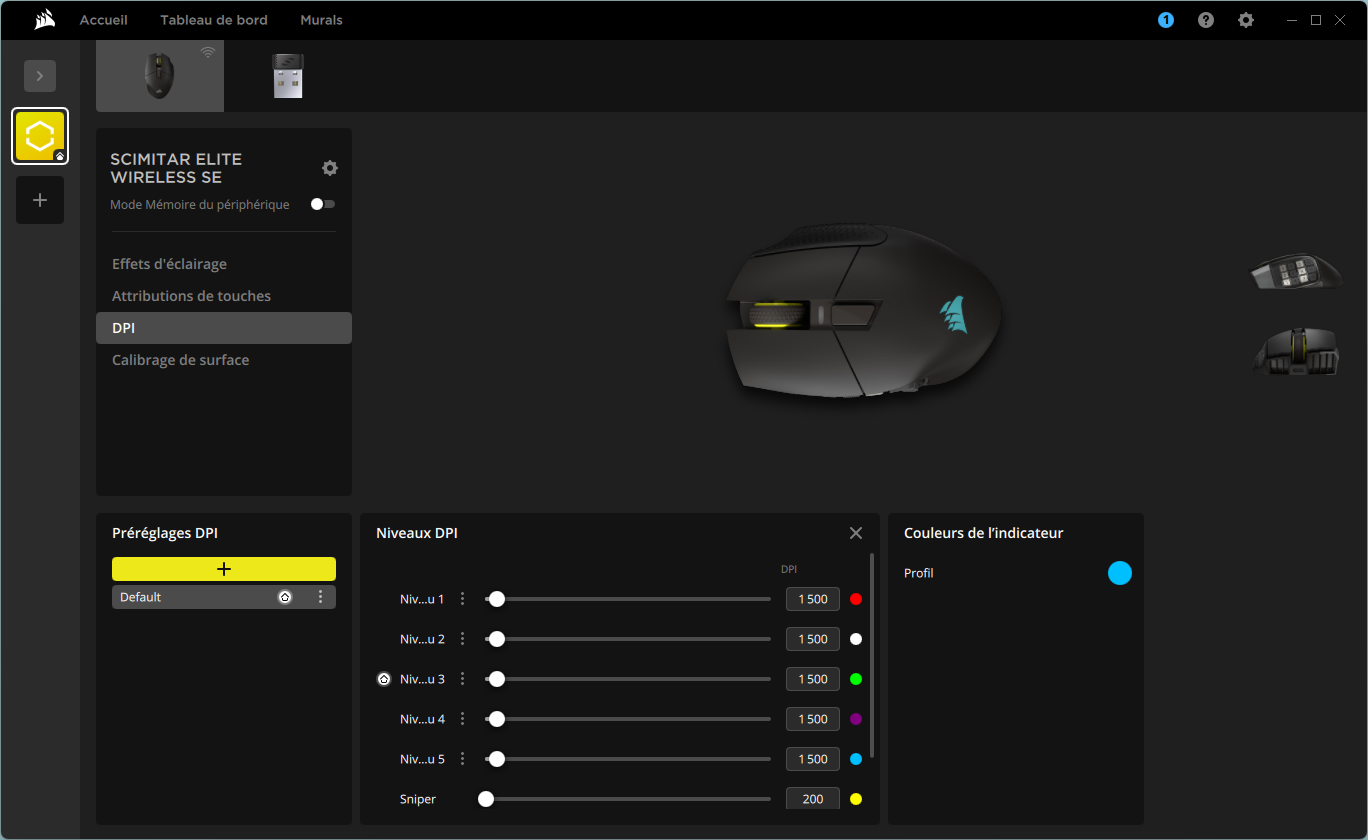Viewport: 1368px width, 840px height.
Task: Pick the Profil indicator color swatch
Action: click(x=1120, y=573)
